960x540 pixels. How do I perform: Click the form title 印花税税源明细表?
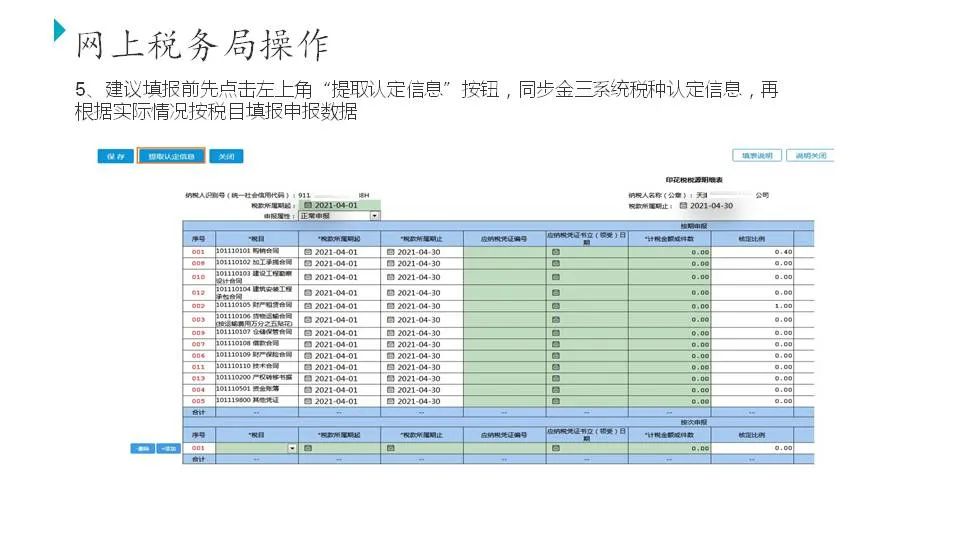[694, 180]
